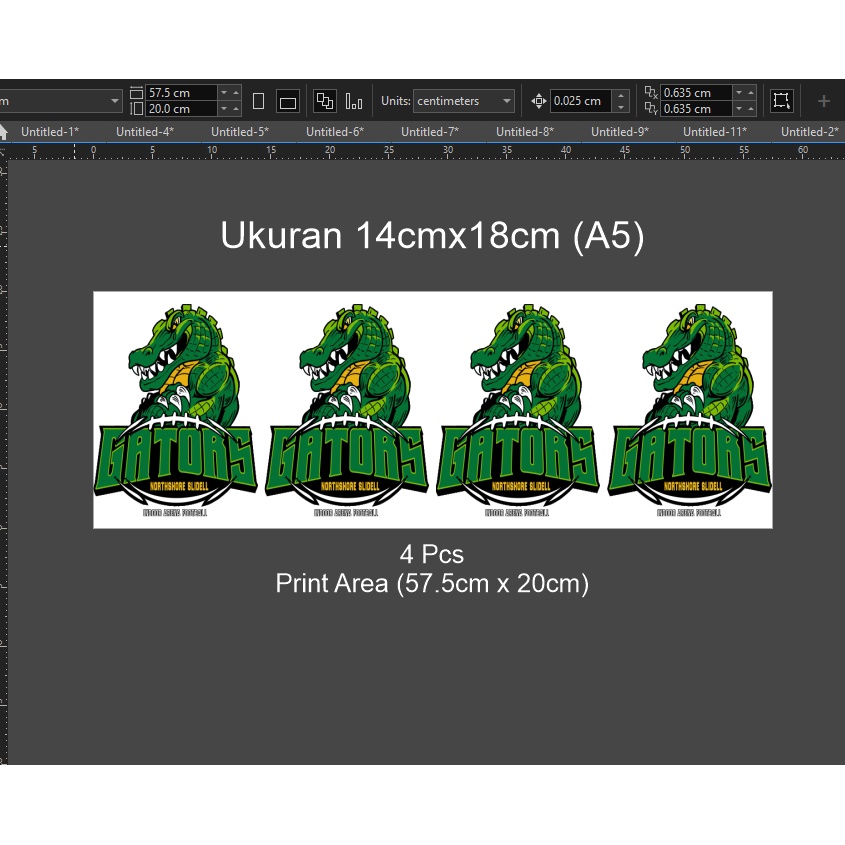The width and height of the screenshot is (845, 845).
Task: Go to the Untitled-11 document tab
Action: (714, 131)
